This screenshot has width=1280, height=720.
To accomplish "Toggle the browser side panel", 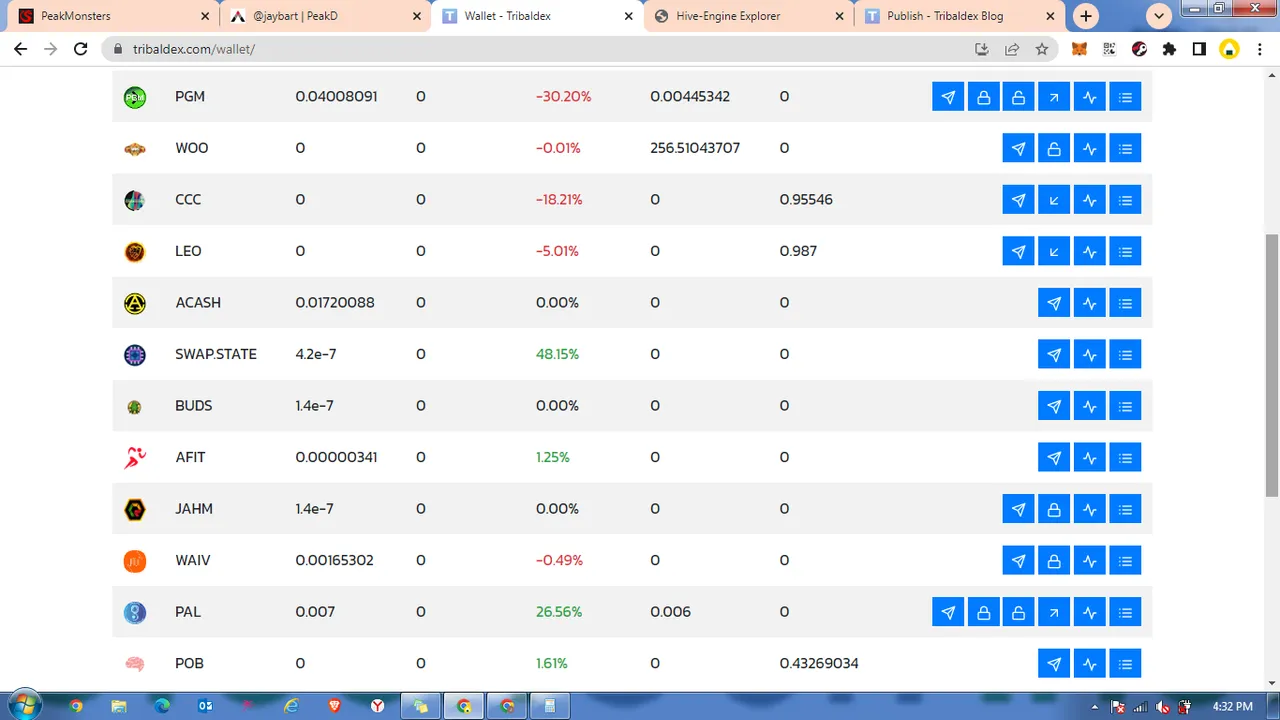I will pos(1199,49).
